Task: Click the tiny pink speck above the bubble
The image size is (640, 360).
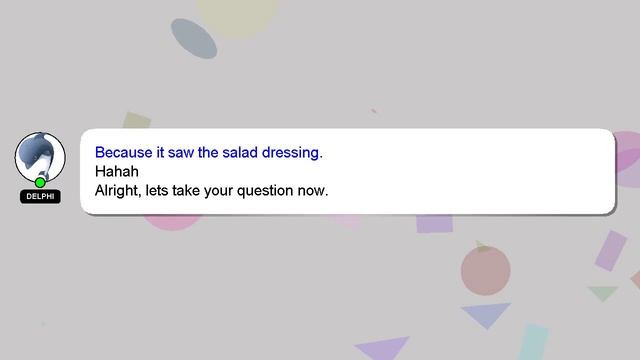Action: (373, 111)
